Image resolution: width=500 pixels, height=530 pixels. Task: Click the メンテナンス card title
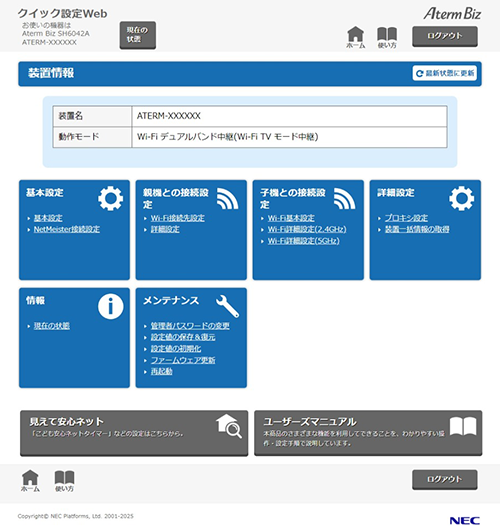coord(171,300)
